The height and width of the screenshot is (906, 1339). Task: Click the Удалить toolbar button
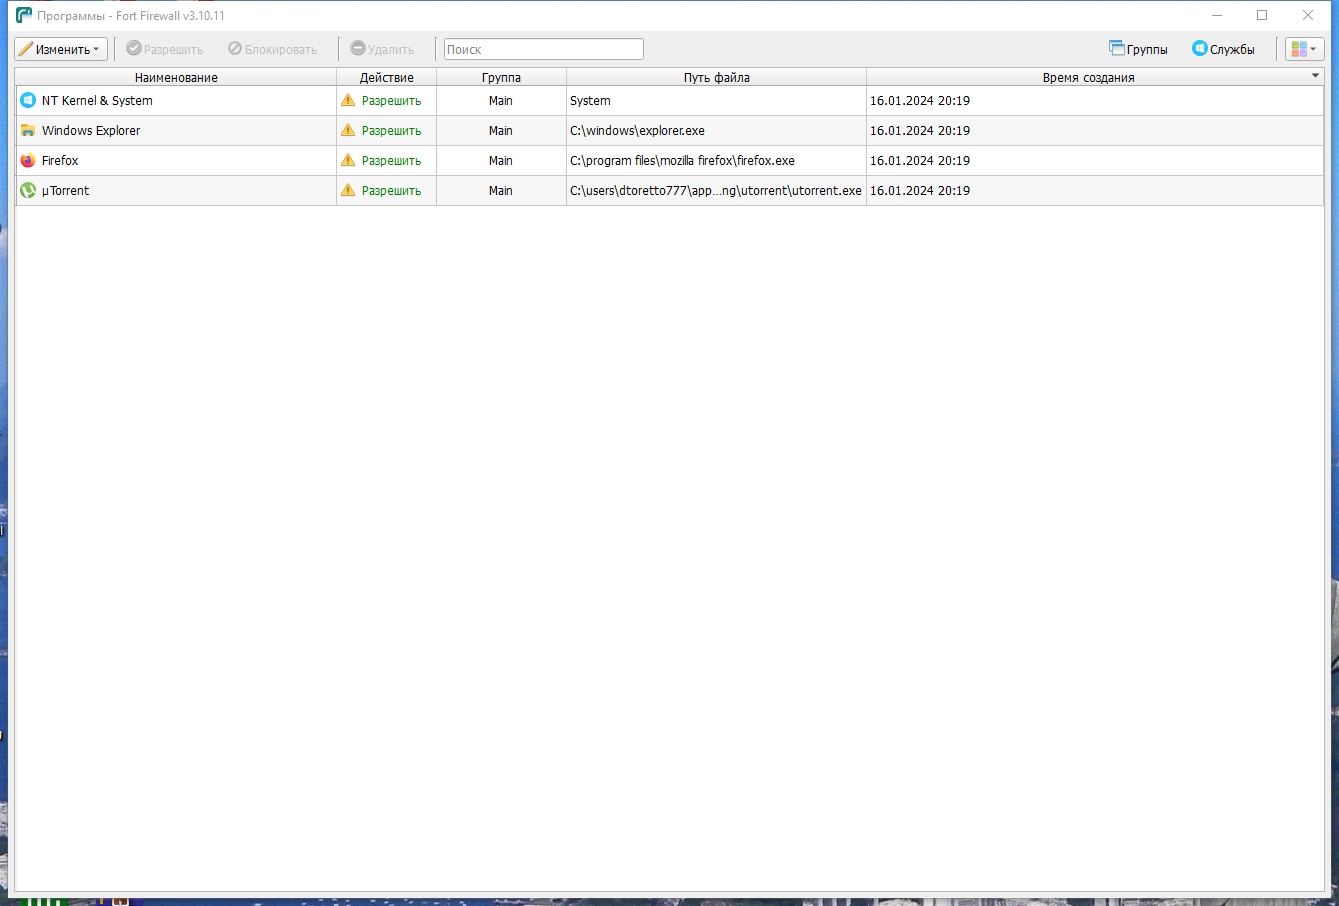tap(383, 49)
